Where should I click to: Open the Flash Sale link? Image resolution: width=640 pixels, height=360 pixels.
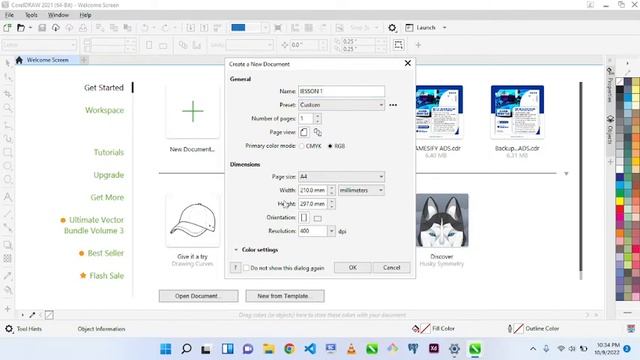[106, 276]
